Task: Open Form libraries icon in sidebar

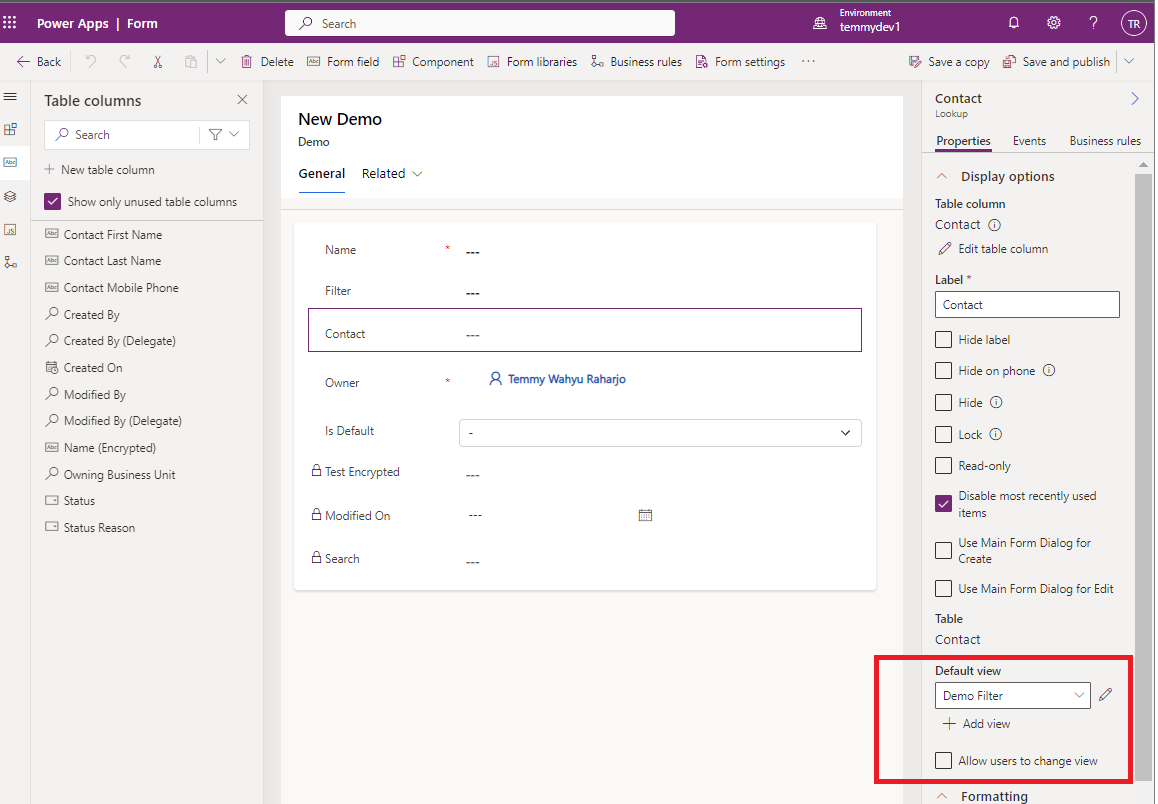Action: tap(10, 230)
